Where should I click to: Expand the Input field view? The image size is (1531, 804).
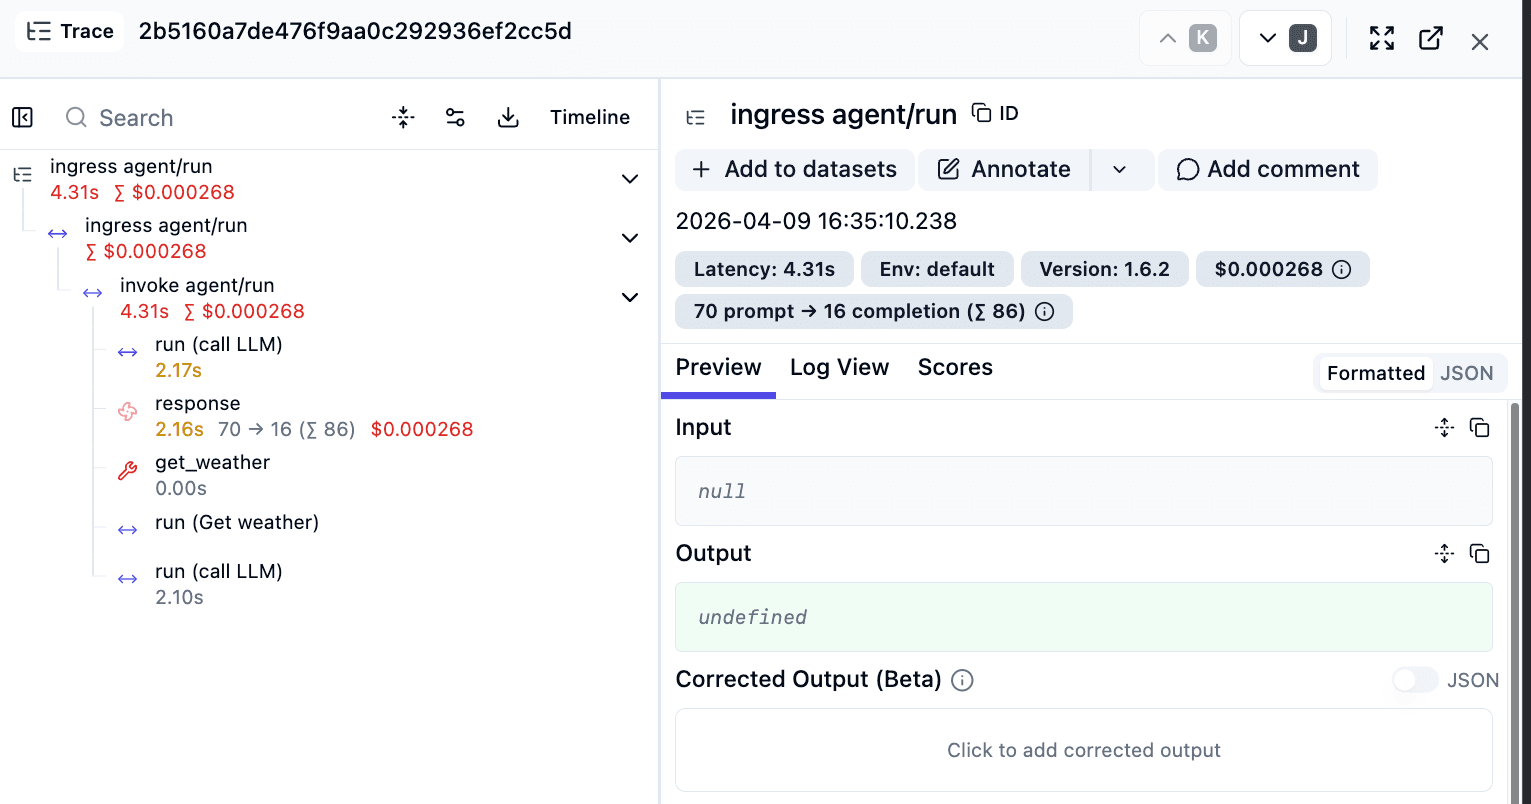(1444, 427)
